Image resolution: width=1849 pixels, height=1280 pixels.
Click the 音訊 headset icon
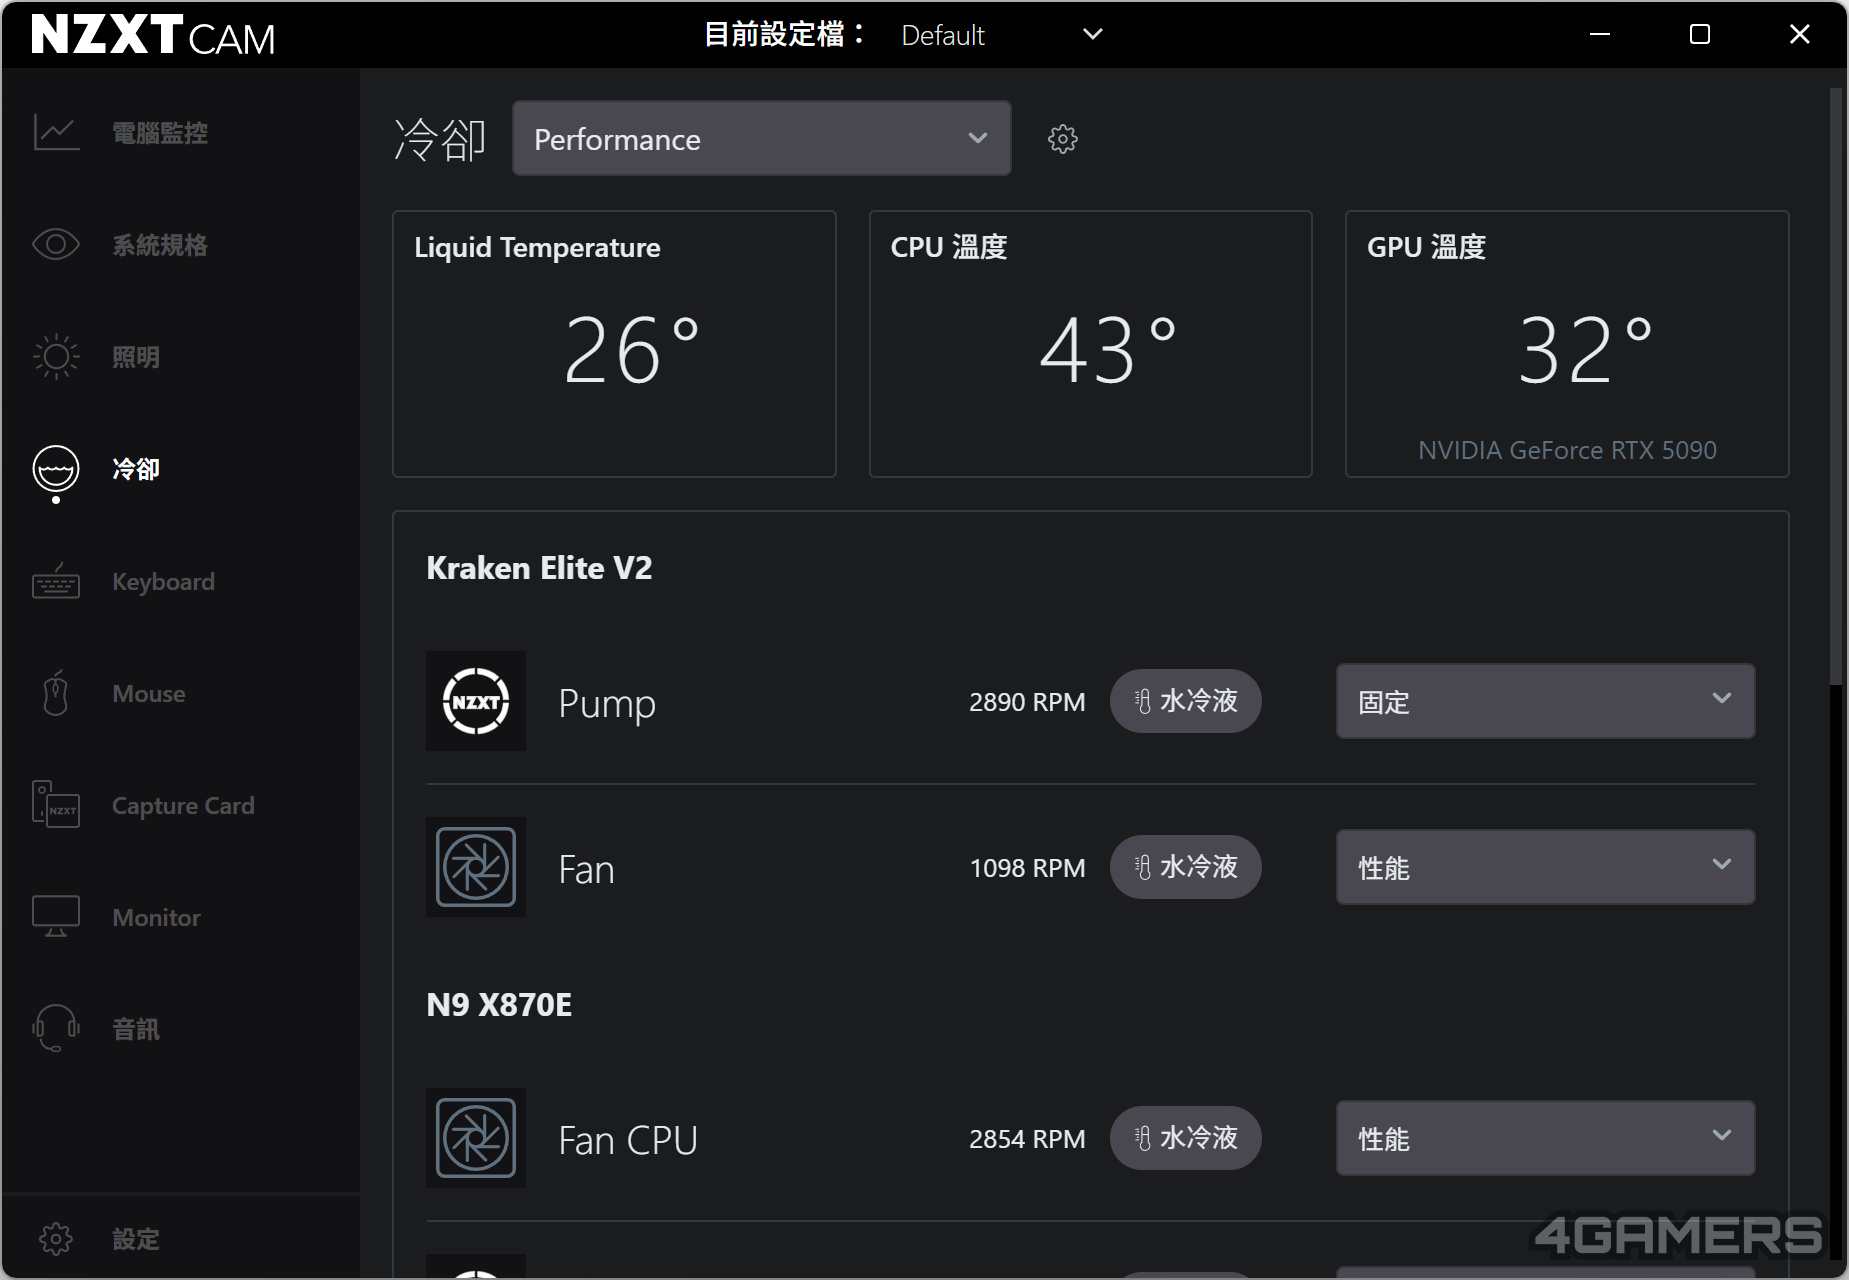[56, 1029]
